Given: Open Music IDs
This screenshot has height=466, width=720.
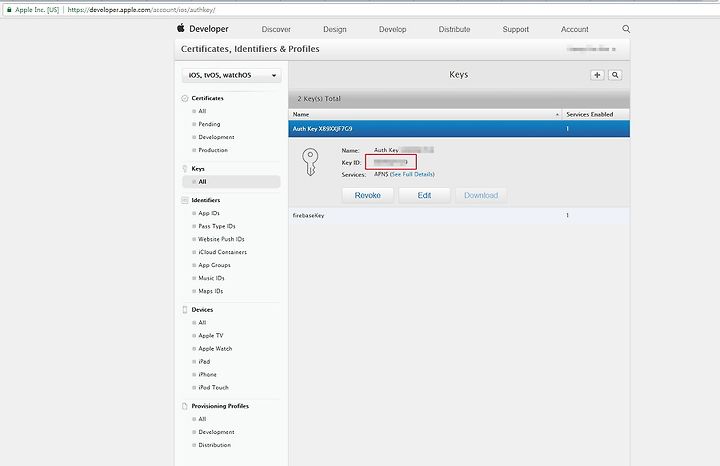Looking at the screenshot, I should [x=211, y=278].
